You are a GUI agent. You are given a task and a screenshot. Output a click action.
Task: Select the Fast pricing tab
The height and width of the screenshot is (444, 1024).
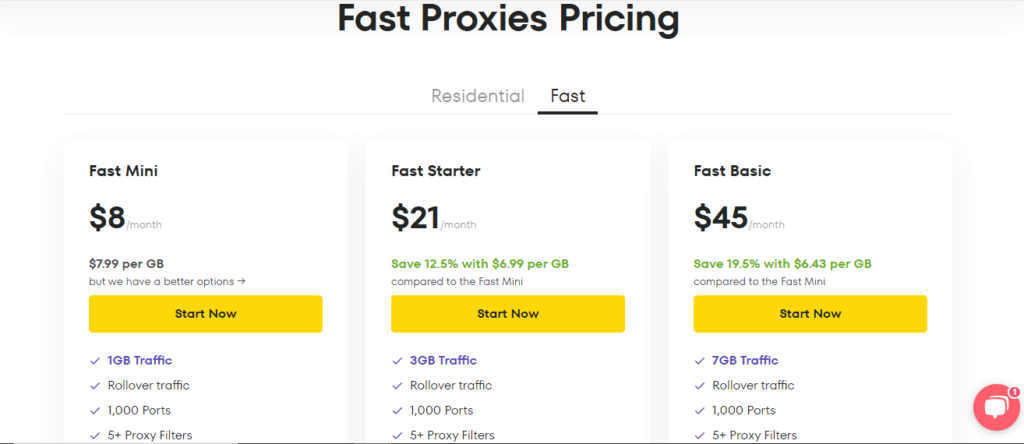(567, 96)
